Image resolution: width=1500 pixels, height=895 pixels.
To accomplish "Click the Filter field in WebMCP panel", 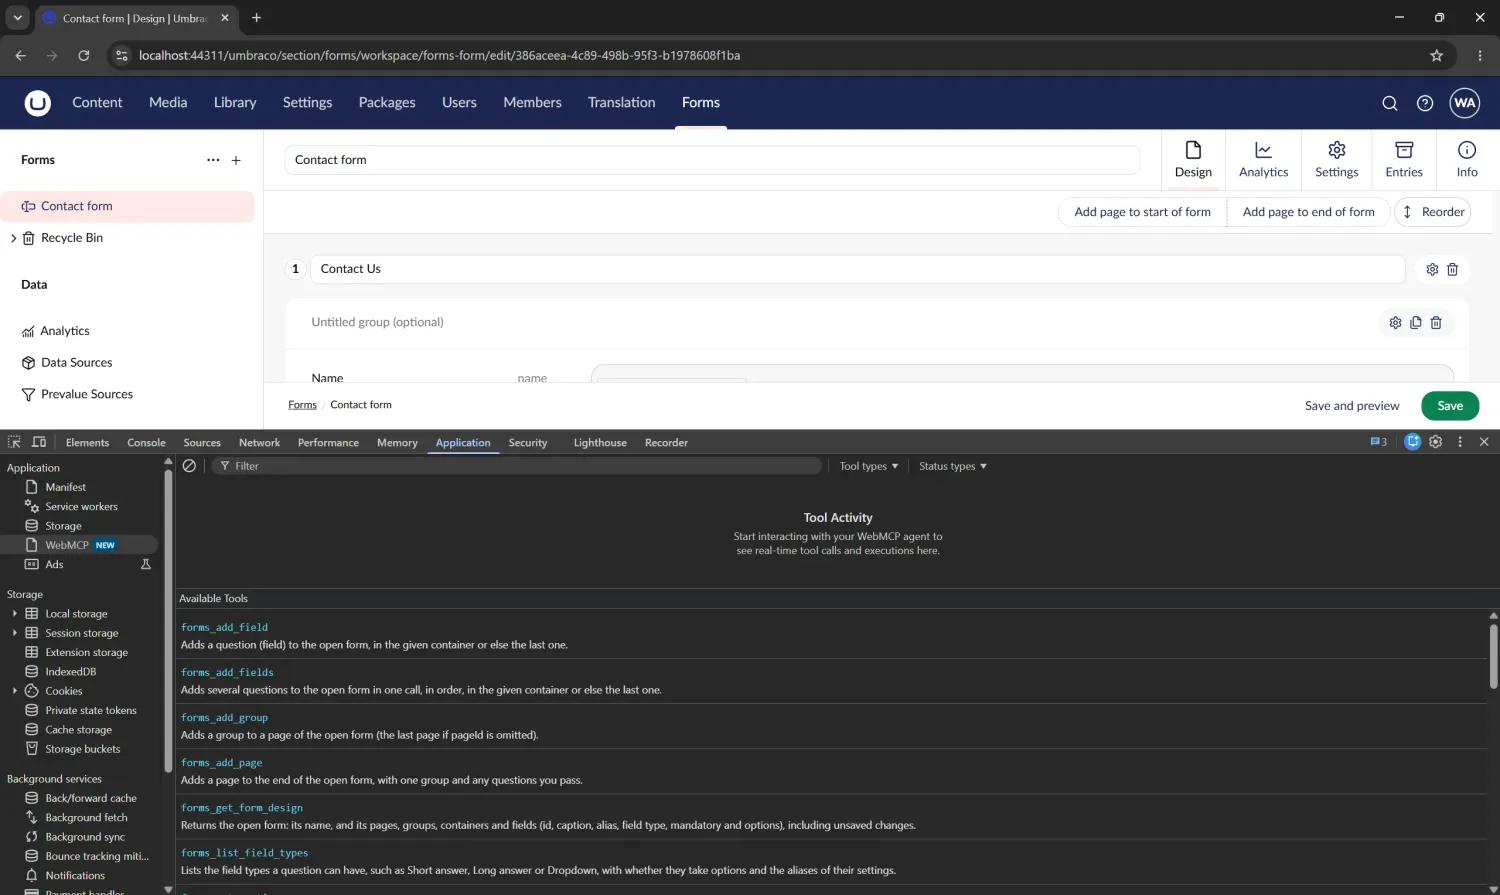I will tap(516, 466).
